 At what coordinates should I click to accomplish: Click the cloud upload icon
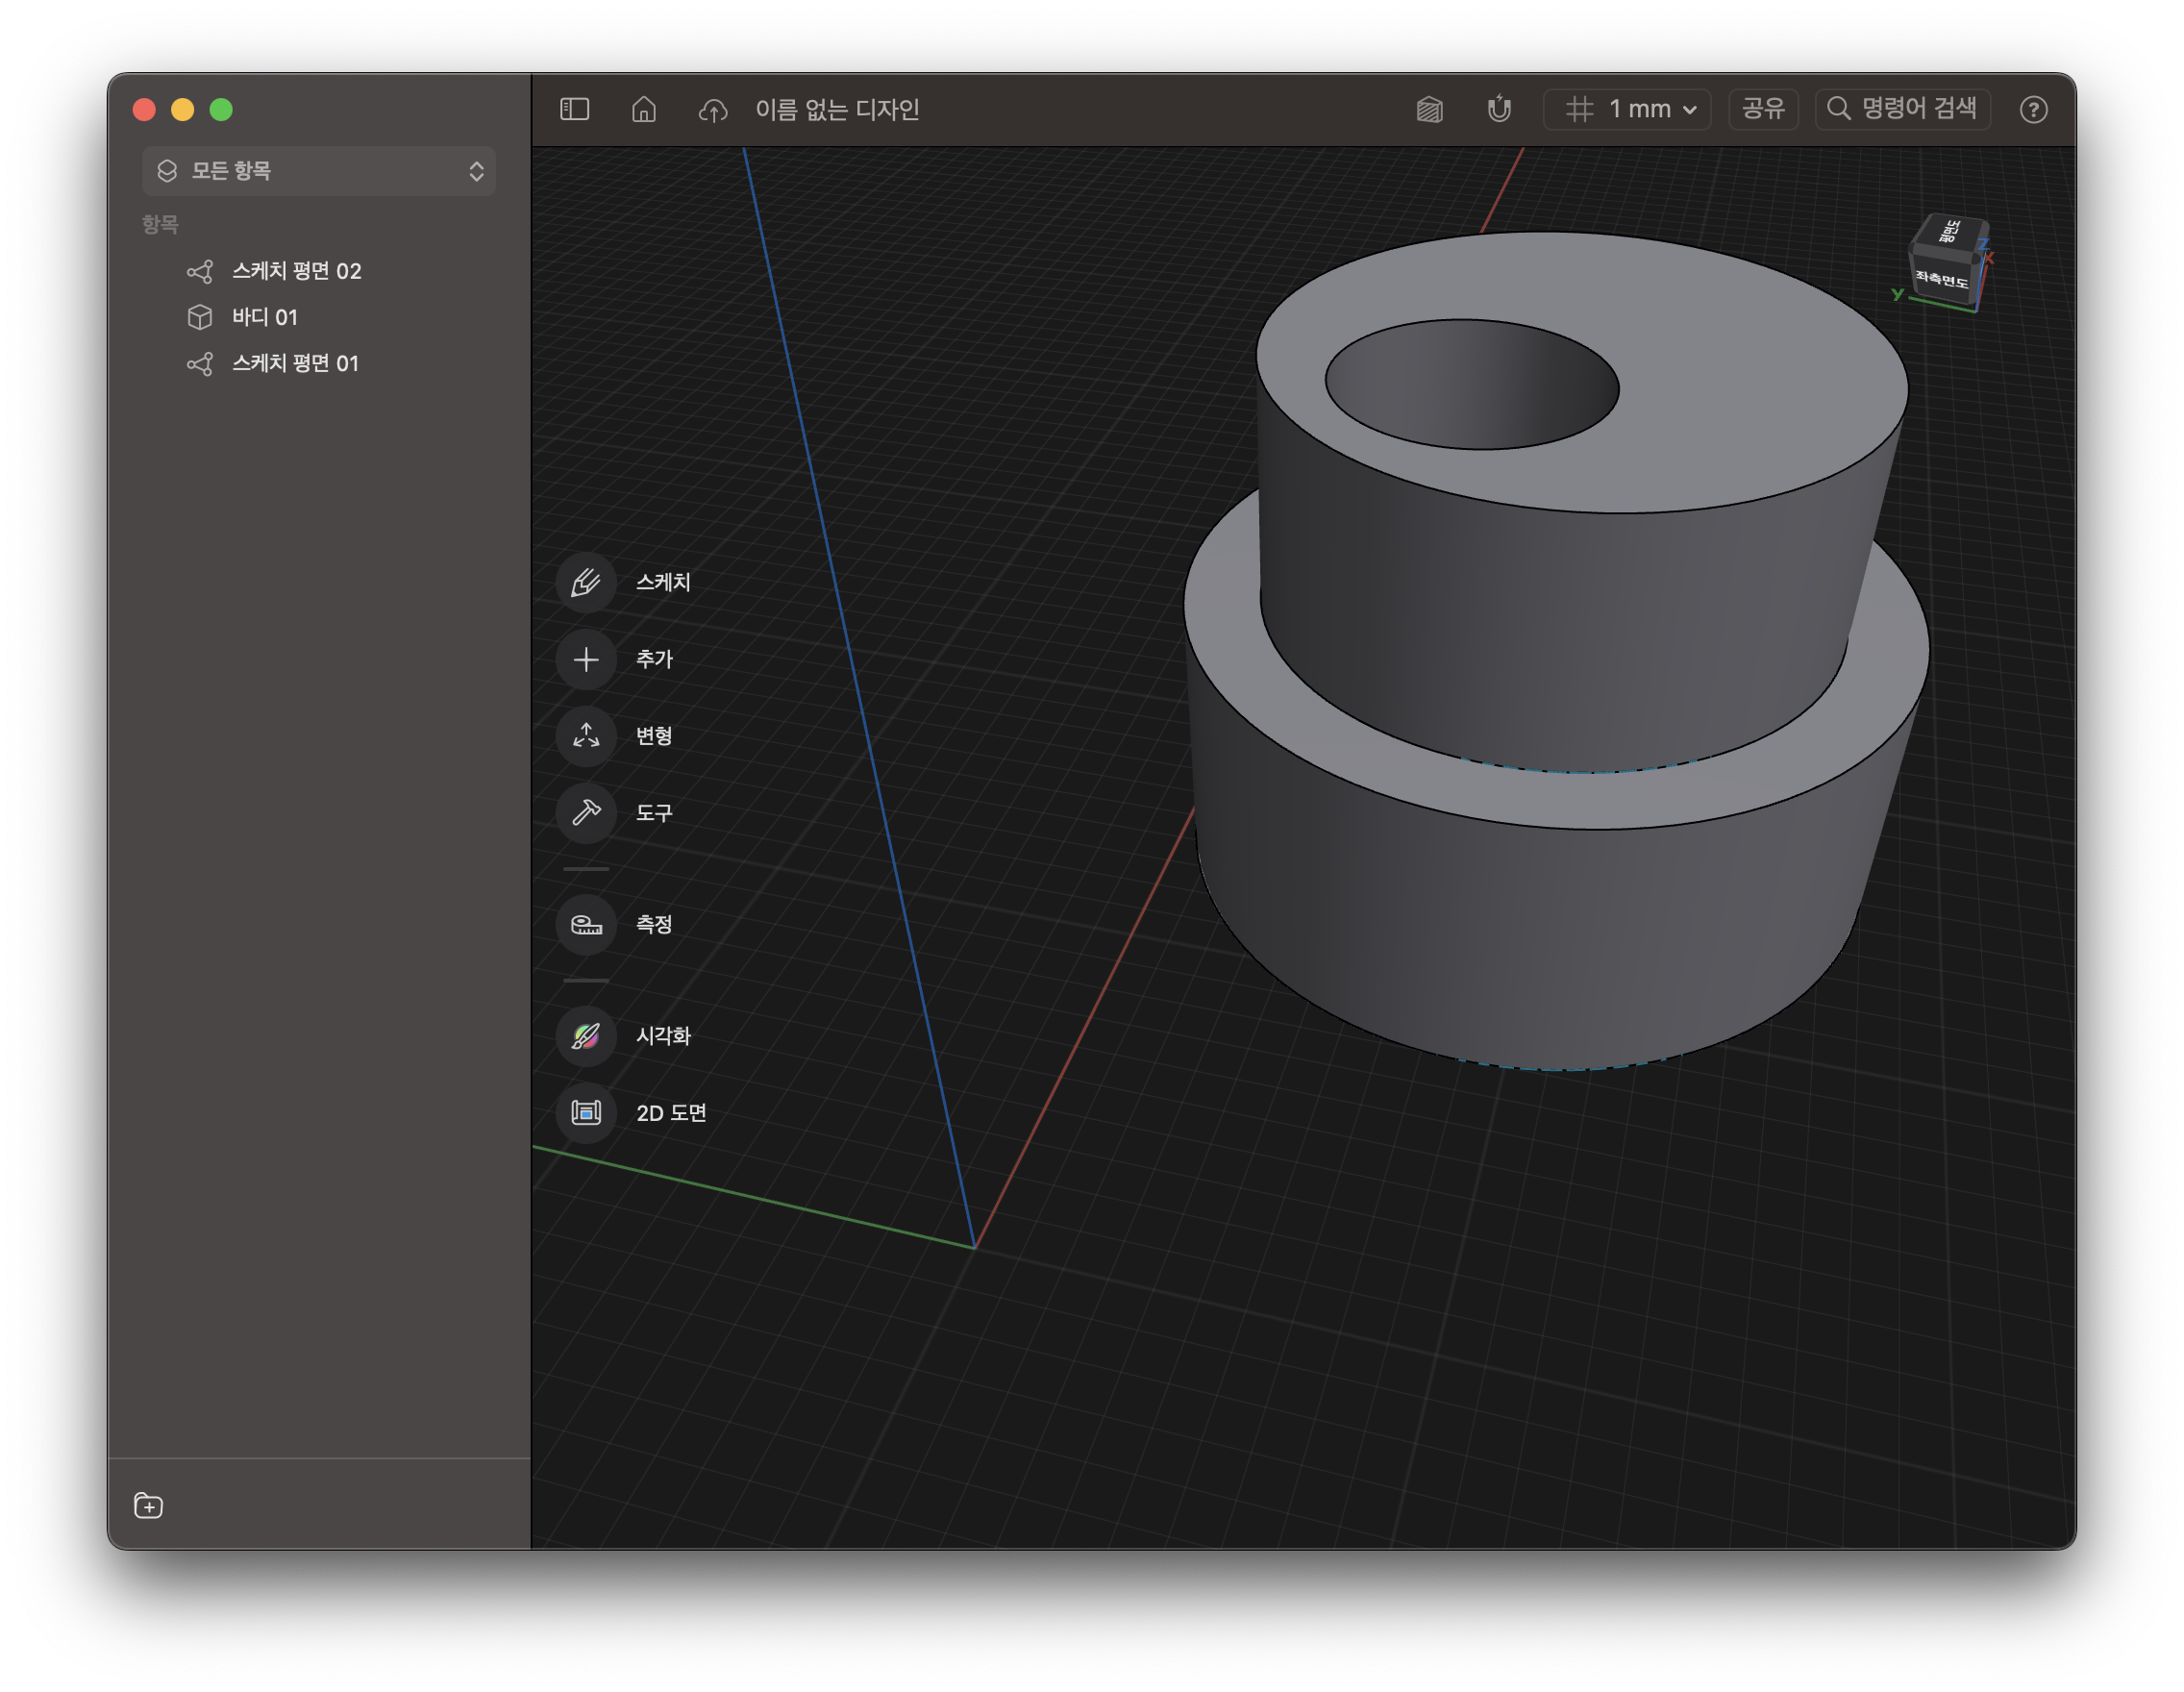pyautogui.click(x=712, y=110)
